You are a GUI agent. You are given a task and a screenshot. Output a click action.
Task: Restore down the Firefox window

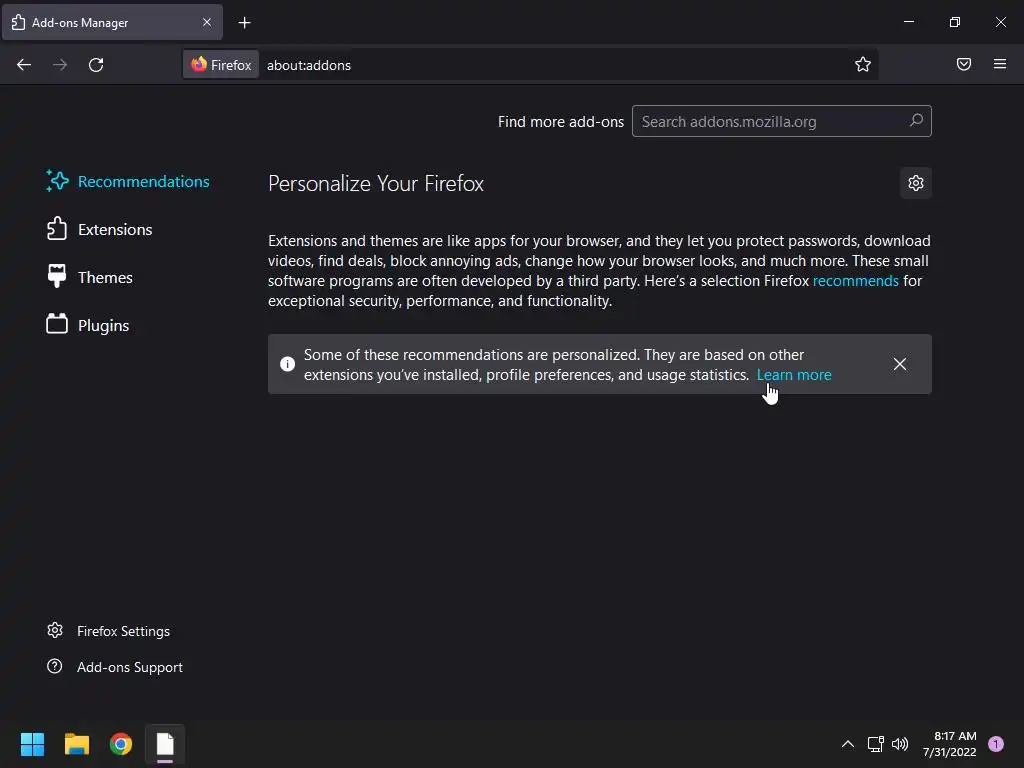[x=955, y=22]
